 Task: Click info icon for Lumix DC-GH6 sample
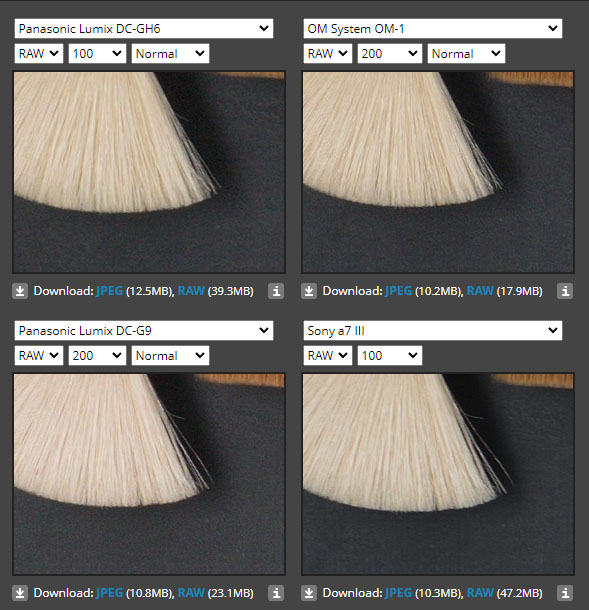click(276, 291)
